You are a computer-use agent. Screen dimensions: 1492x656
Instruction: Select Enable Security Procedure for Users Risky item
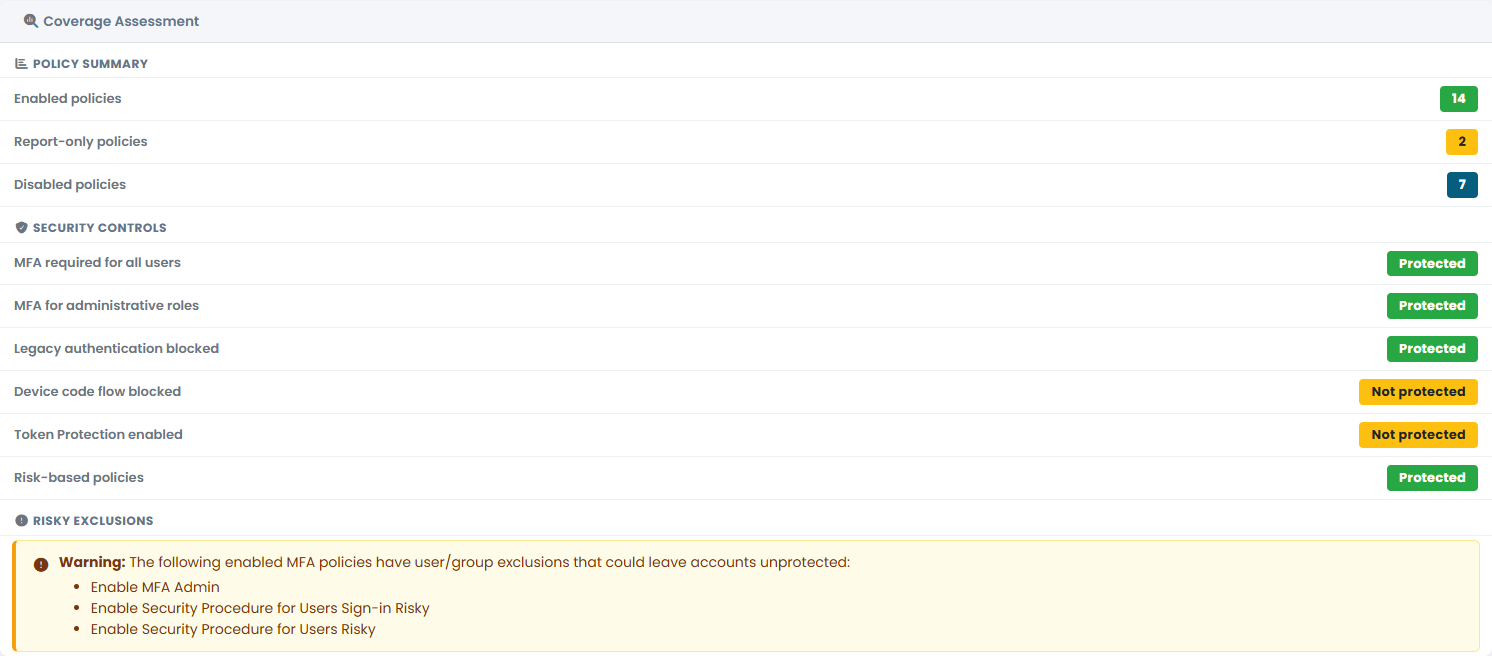click(x=233, y=629)
